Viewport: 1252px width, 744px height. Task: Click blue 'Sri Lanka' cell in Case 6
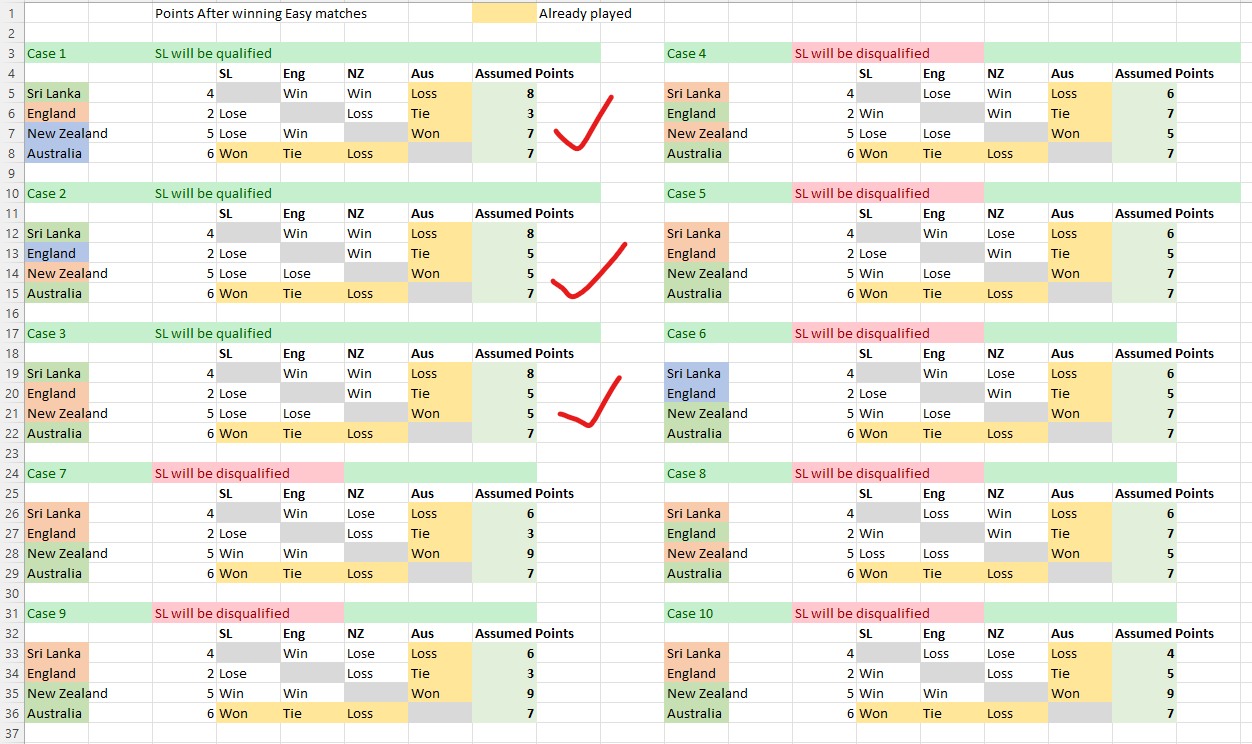pyautogui.click(x=697, y=373)
